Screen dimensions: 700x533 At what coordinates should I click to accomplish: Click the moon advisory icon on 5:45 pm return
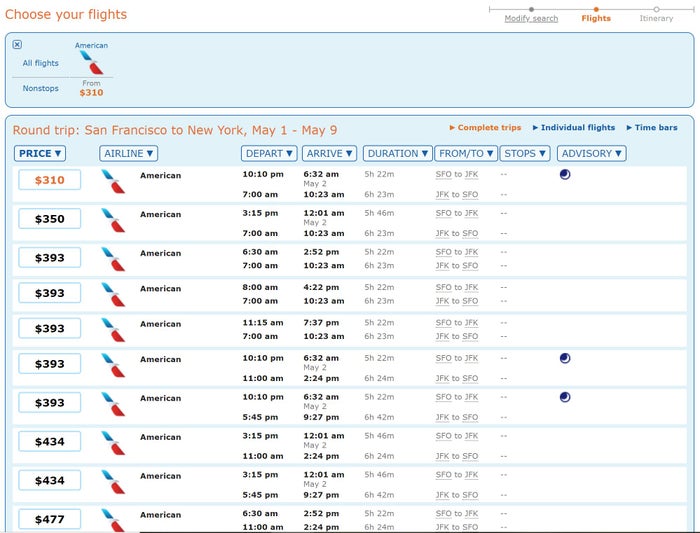tap(565, 397)
